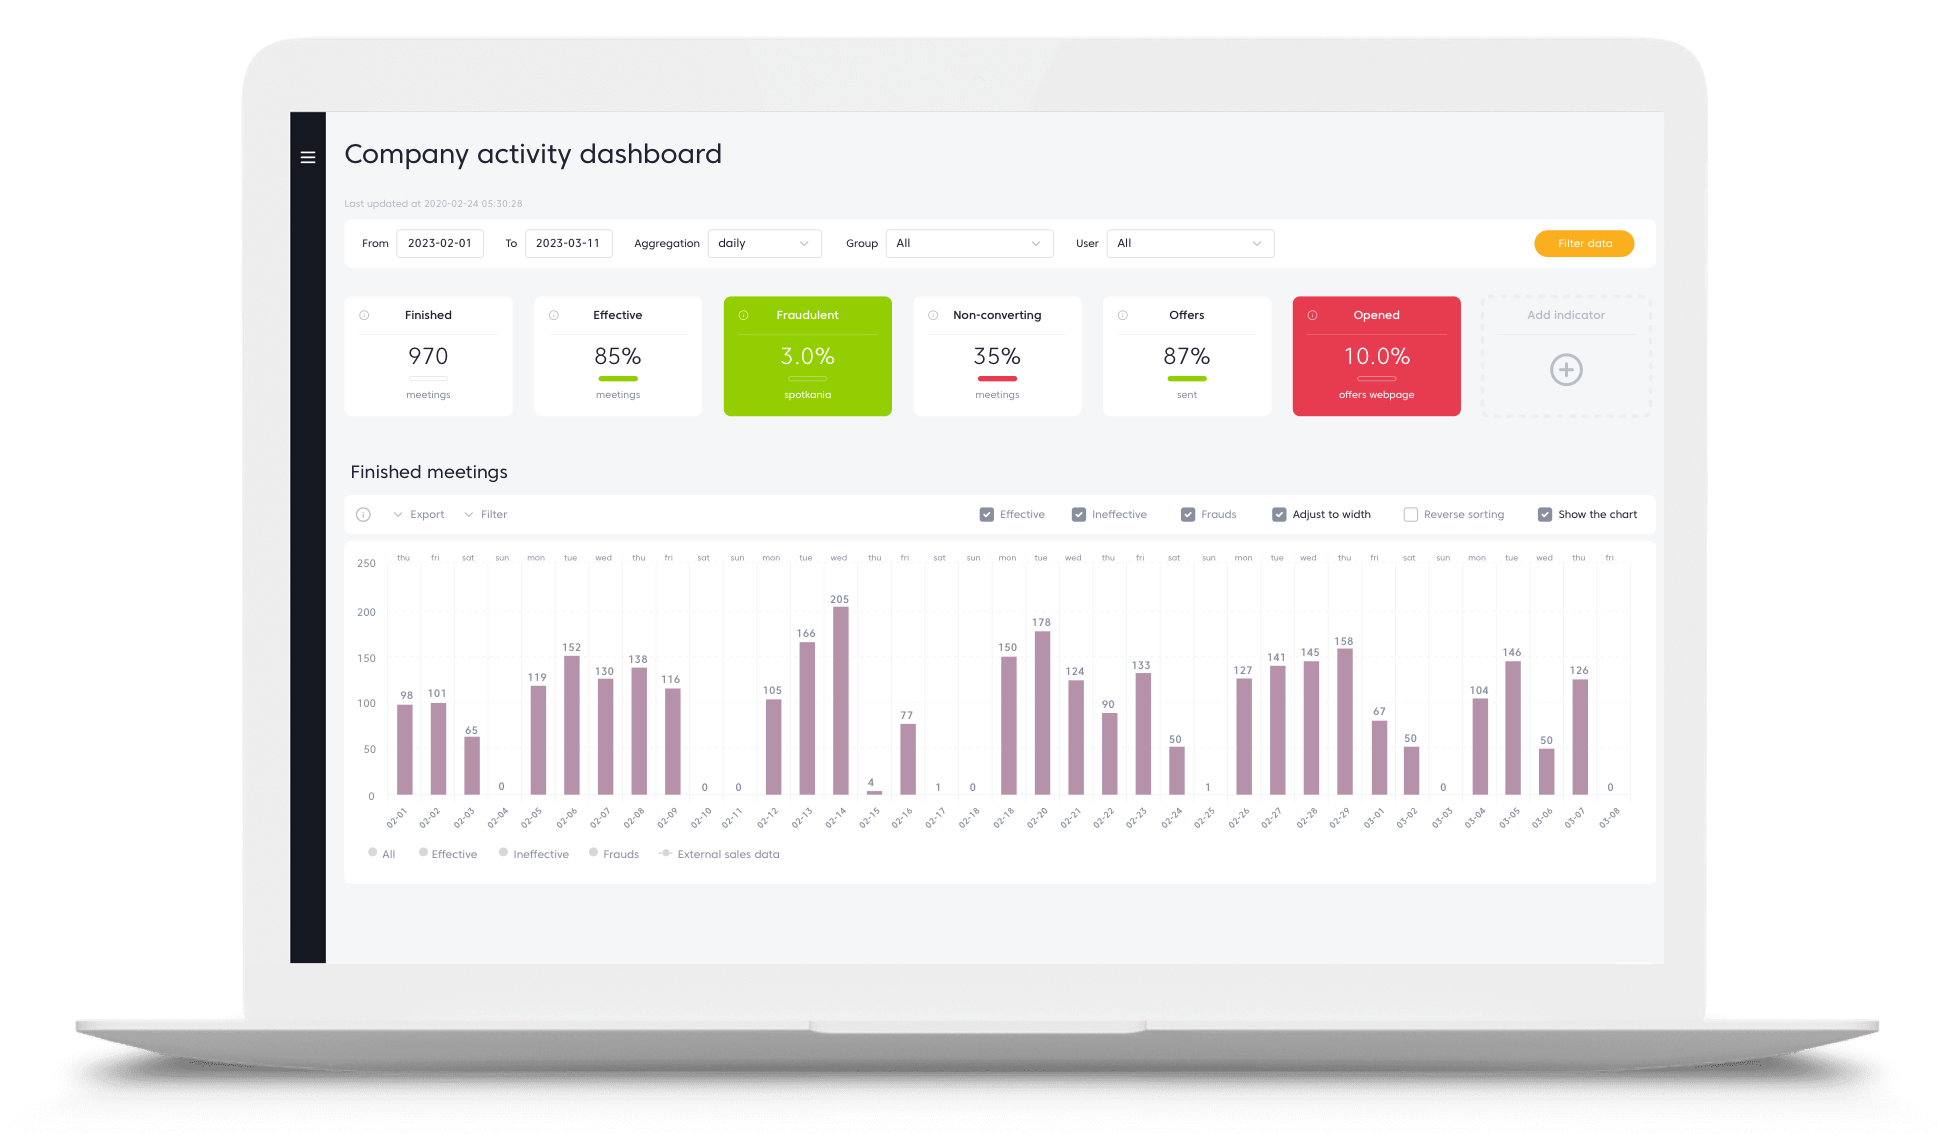This screenshot has height=1134, width=1938.
Task: Click the Opened indicator info icon
Action: tap(1312, 315)
